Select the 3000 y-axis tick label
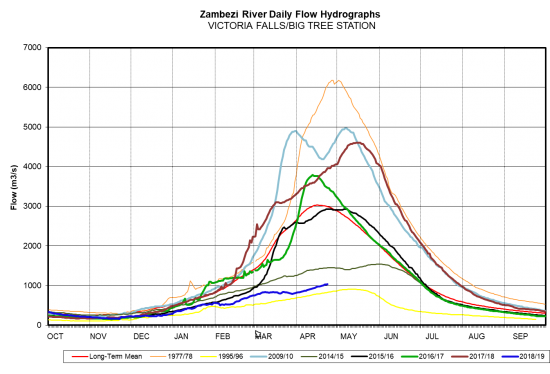 tap(32, 206)
